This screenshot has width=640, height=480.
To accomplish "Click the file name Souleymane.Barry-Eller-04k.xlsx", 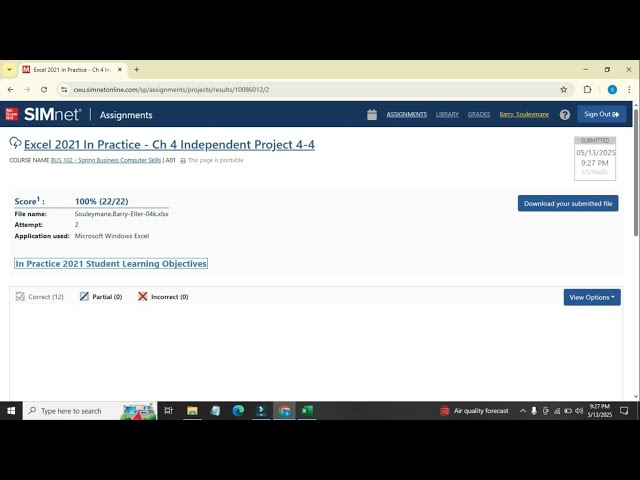I will [x=122, y=214].
